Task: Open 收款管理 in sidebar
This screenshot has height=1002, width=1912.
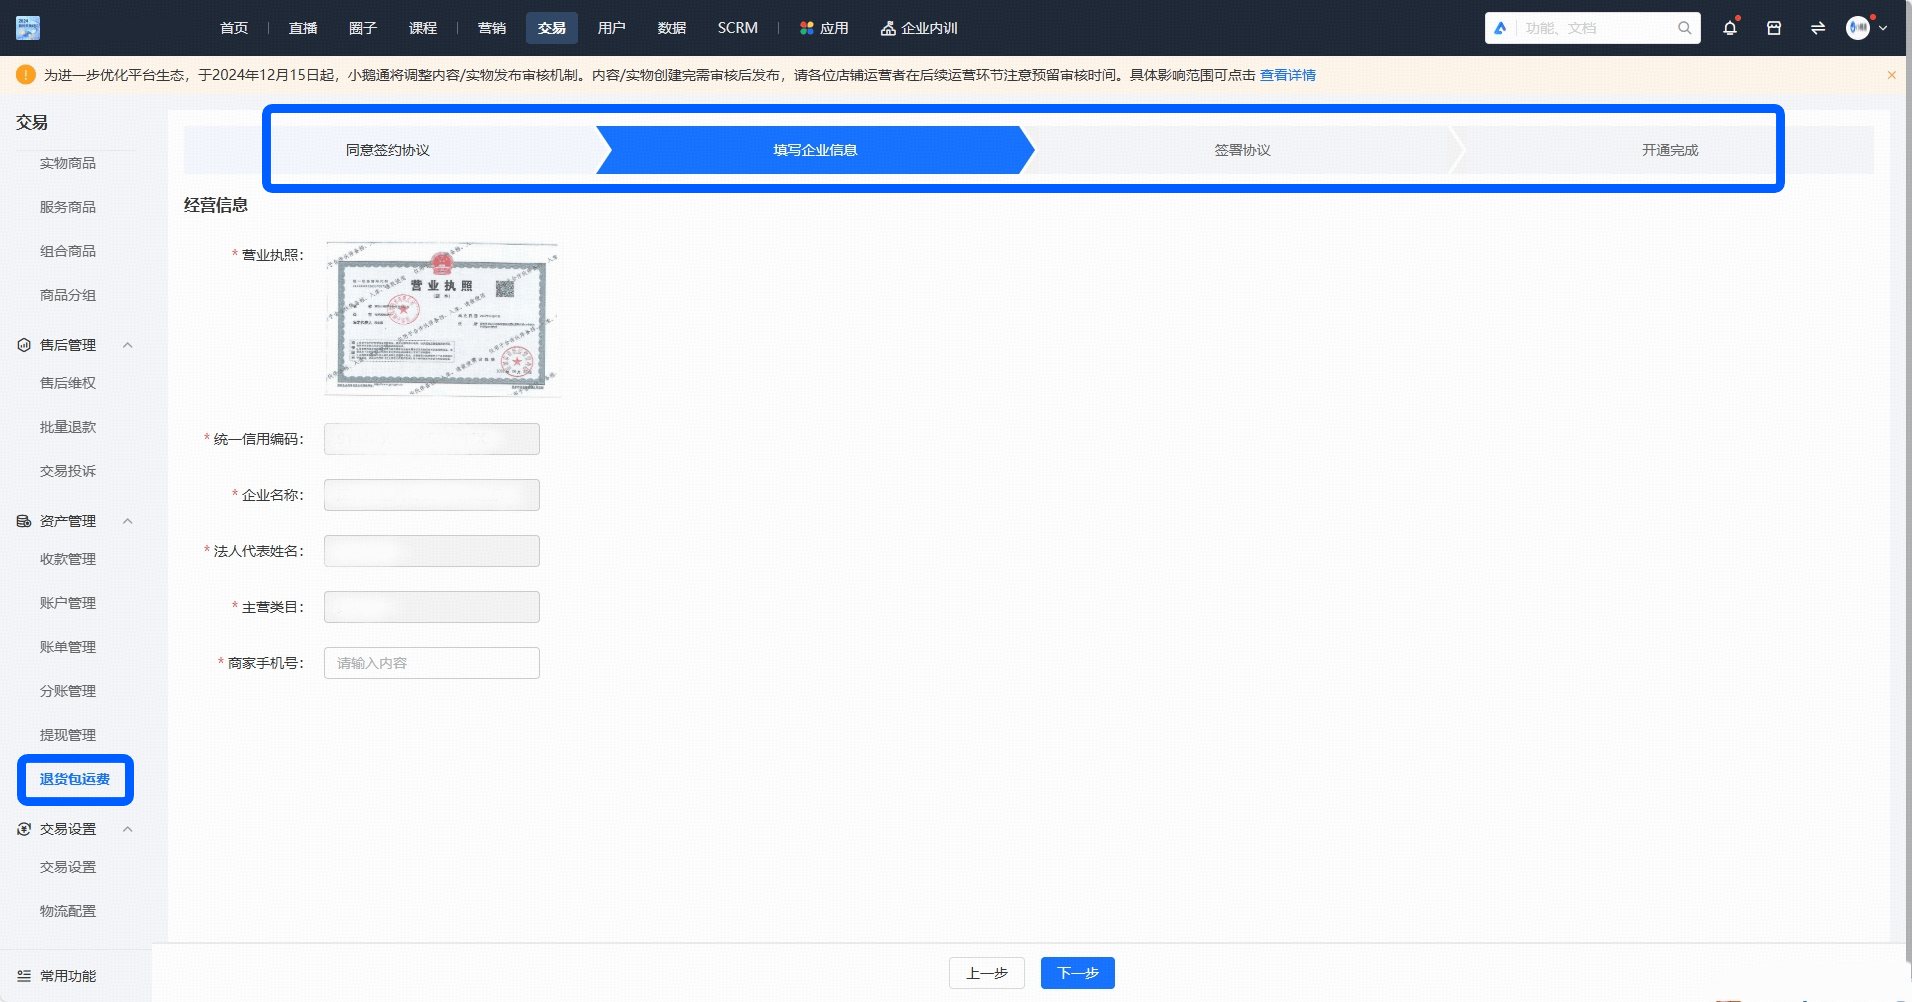Action: pyautogui.click(x=68, y=559)
